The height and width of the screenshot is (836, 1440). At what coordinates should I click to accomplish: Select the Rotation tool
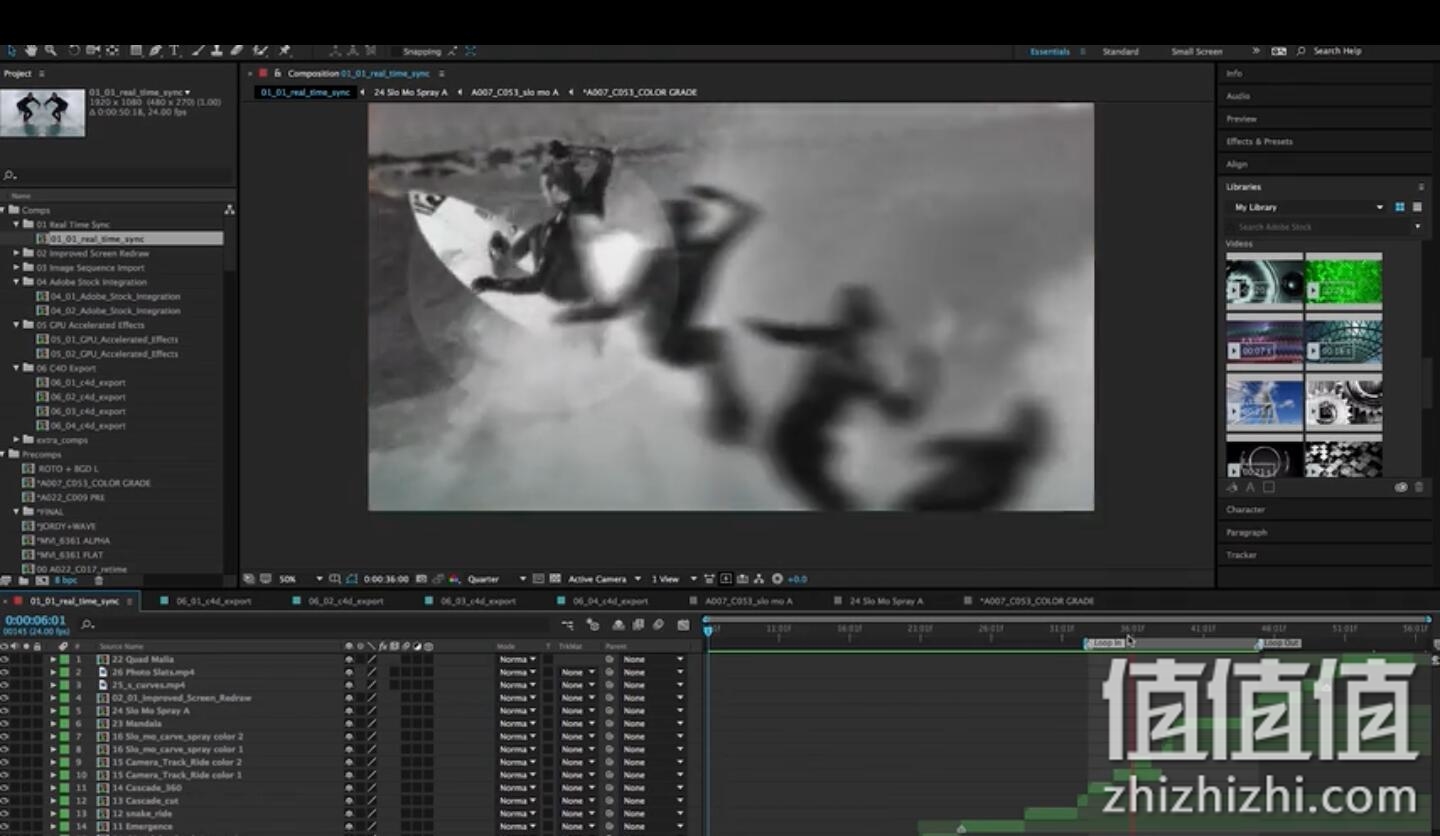point(73,51)
